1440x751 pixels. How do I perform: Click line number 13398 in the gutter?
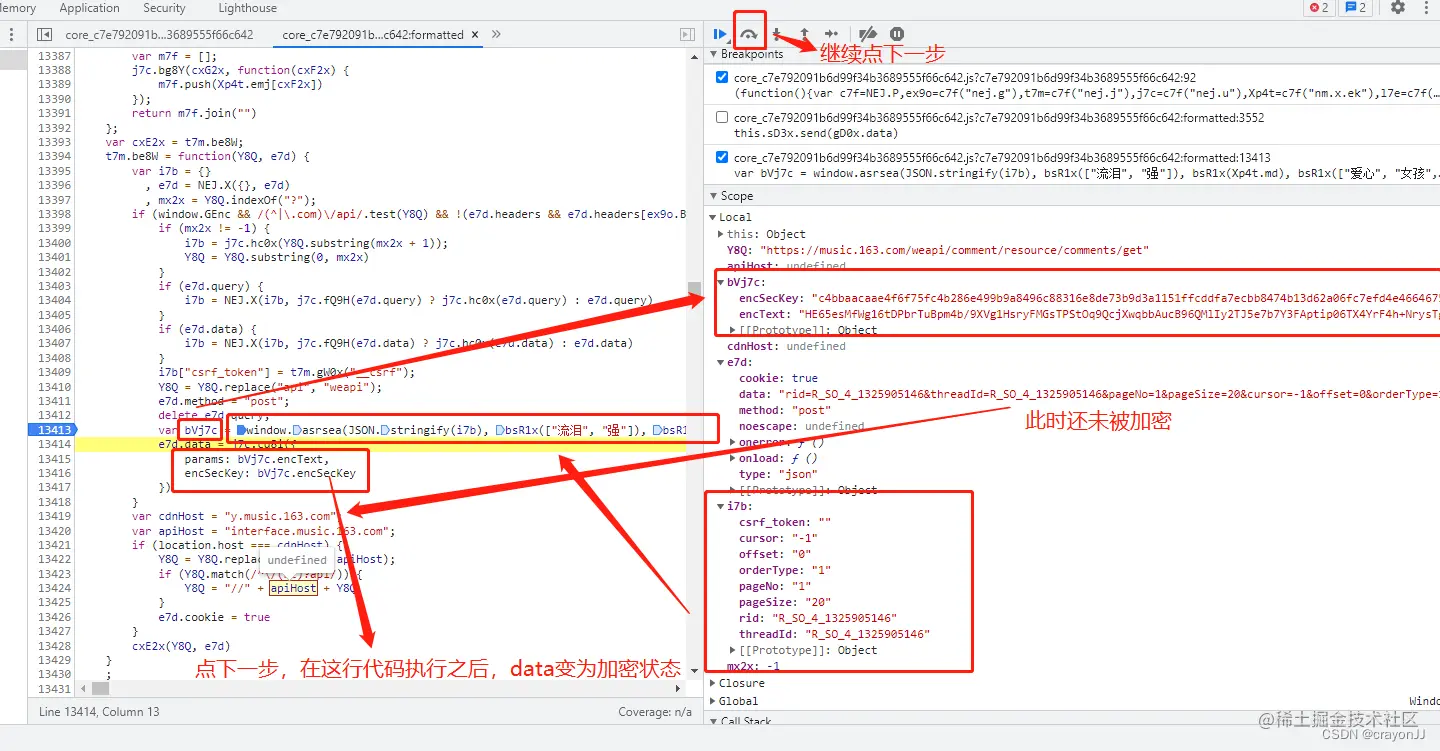point(54,214)
